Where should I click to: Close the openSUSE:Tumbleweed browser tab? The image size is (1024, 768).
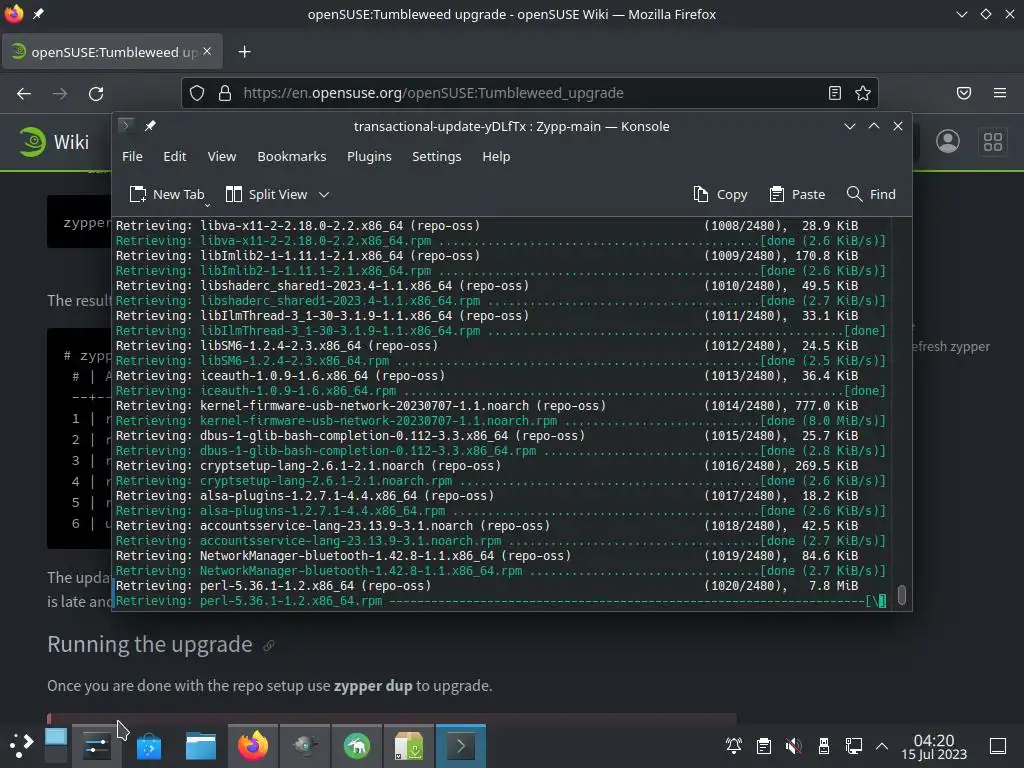207,51
